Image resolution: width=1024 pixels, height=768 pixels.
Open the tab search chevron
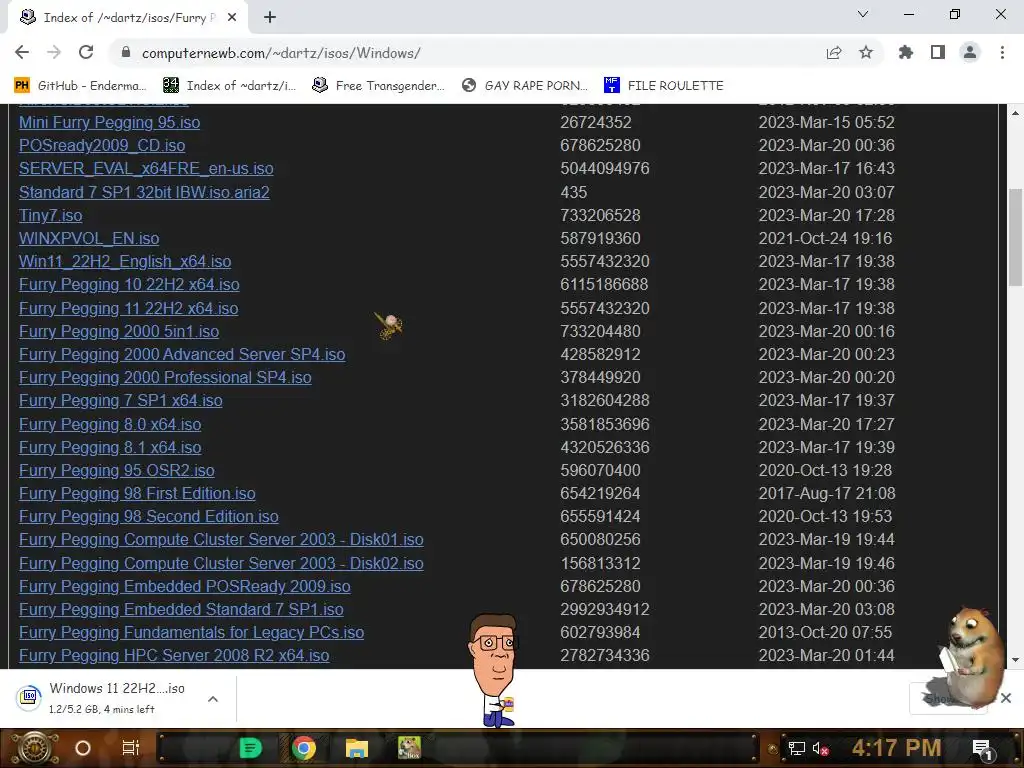(x=863, y=14)
